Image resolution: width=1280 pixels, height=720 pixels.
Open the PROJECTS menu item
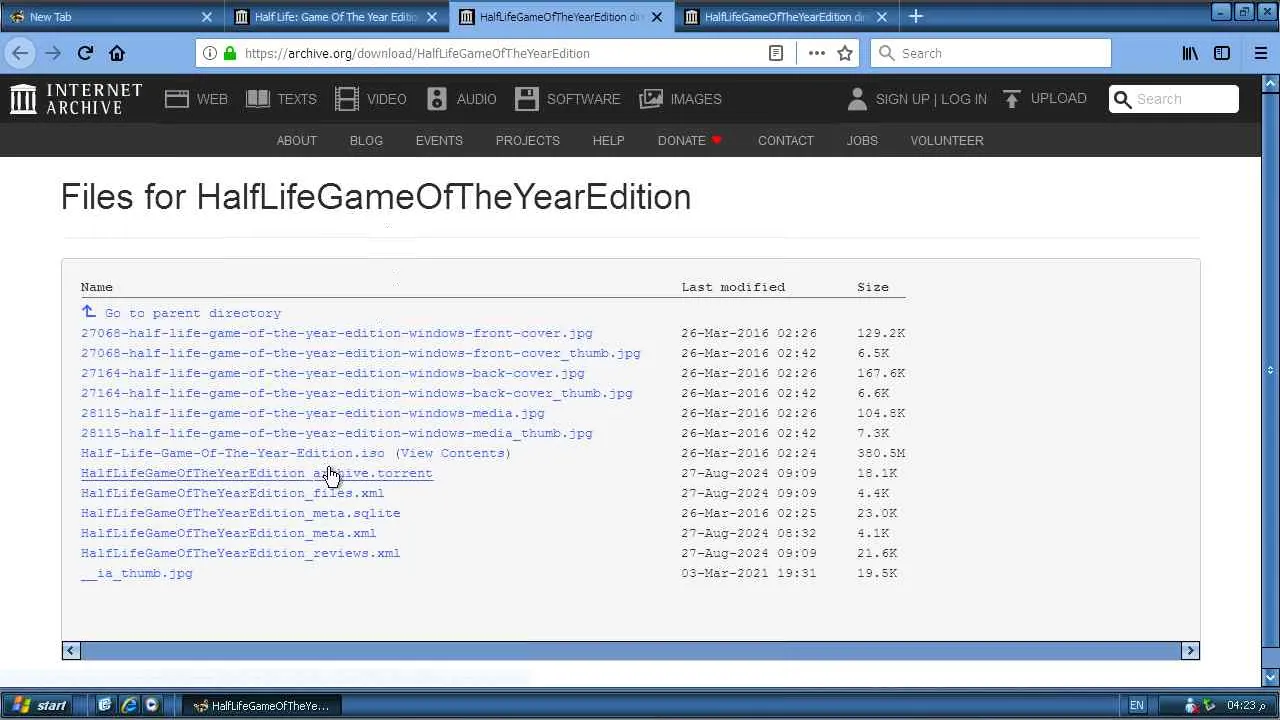coord(527,141)
